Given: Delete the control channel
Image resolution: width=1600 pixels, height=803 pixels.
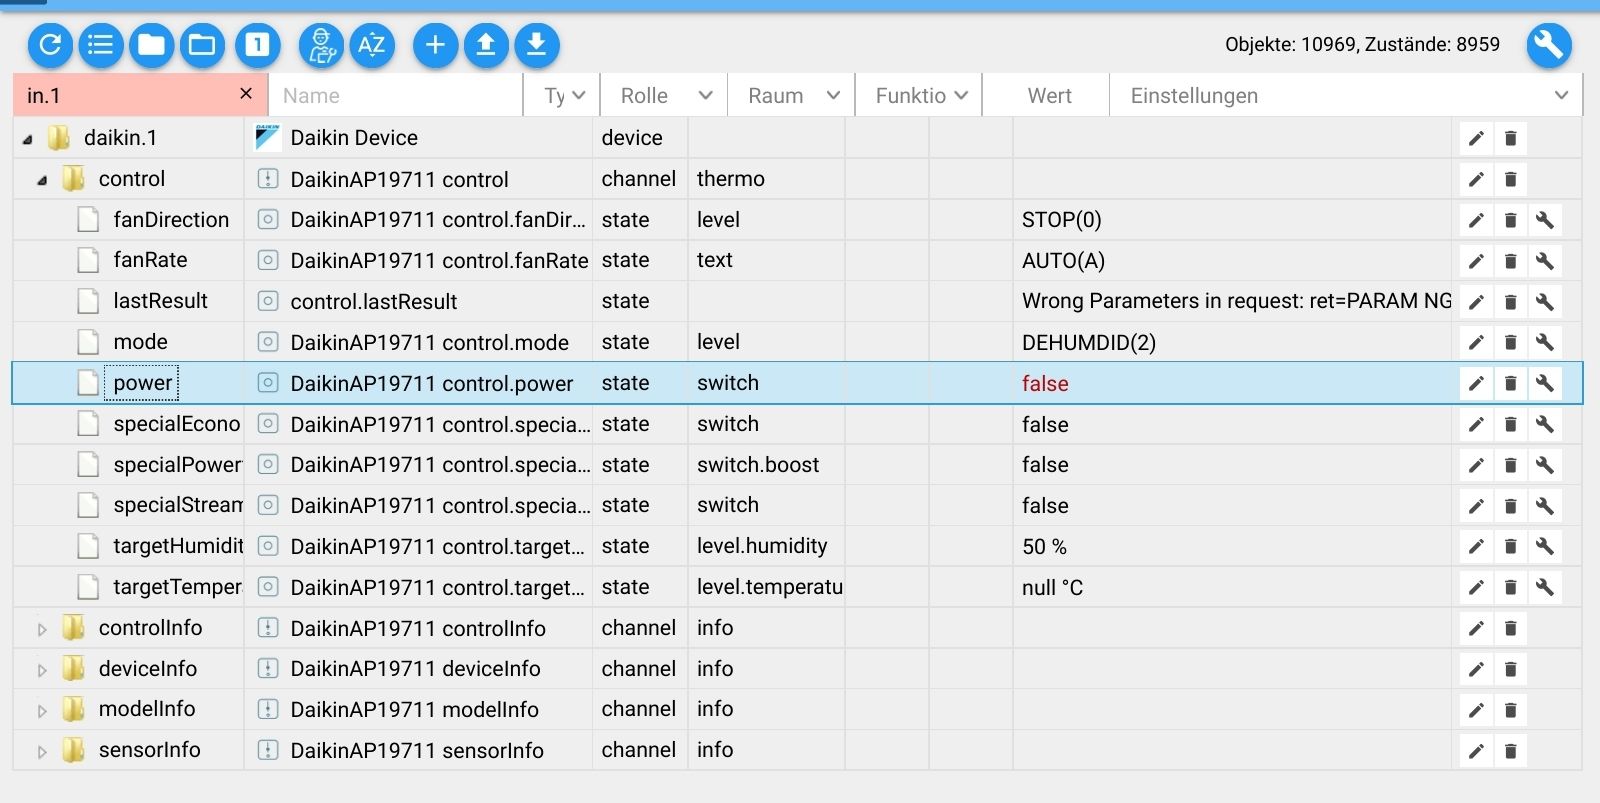Looking at the screenshot, I should click(1511, 179).
